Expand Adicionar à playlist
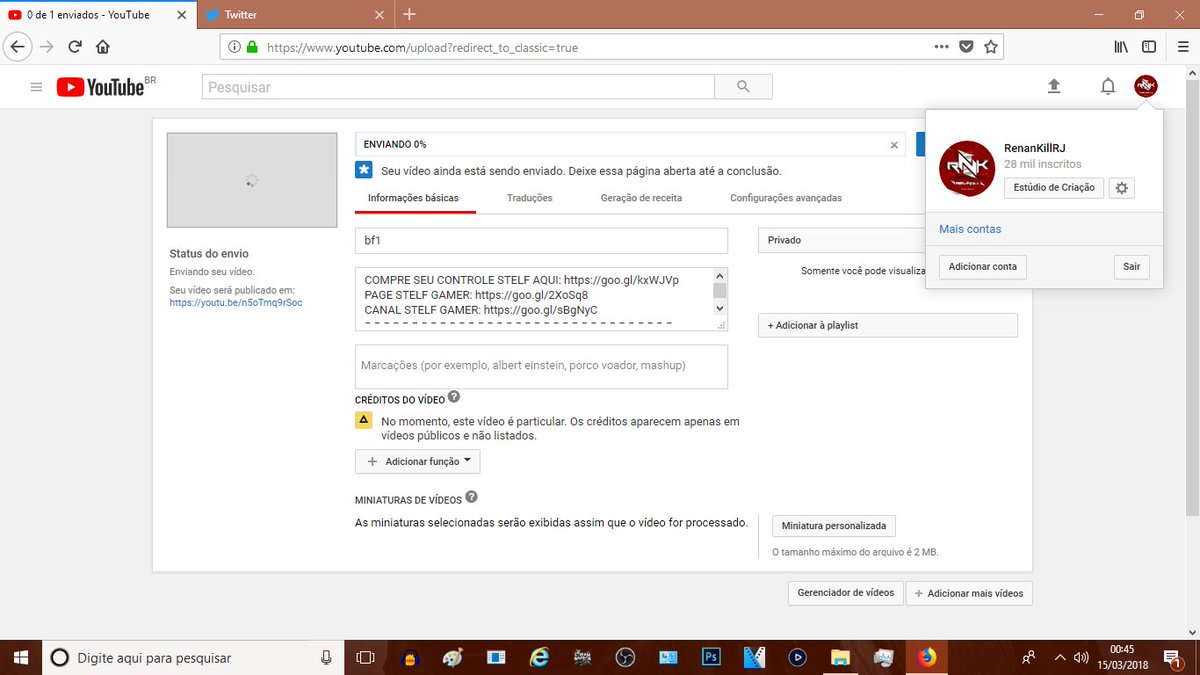The width and height of the screenshot is (1200, 675). coord(888,325)
